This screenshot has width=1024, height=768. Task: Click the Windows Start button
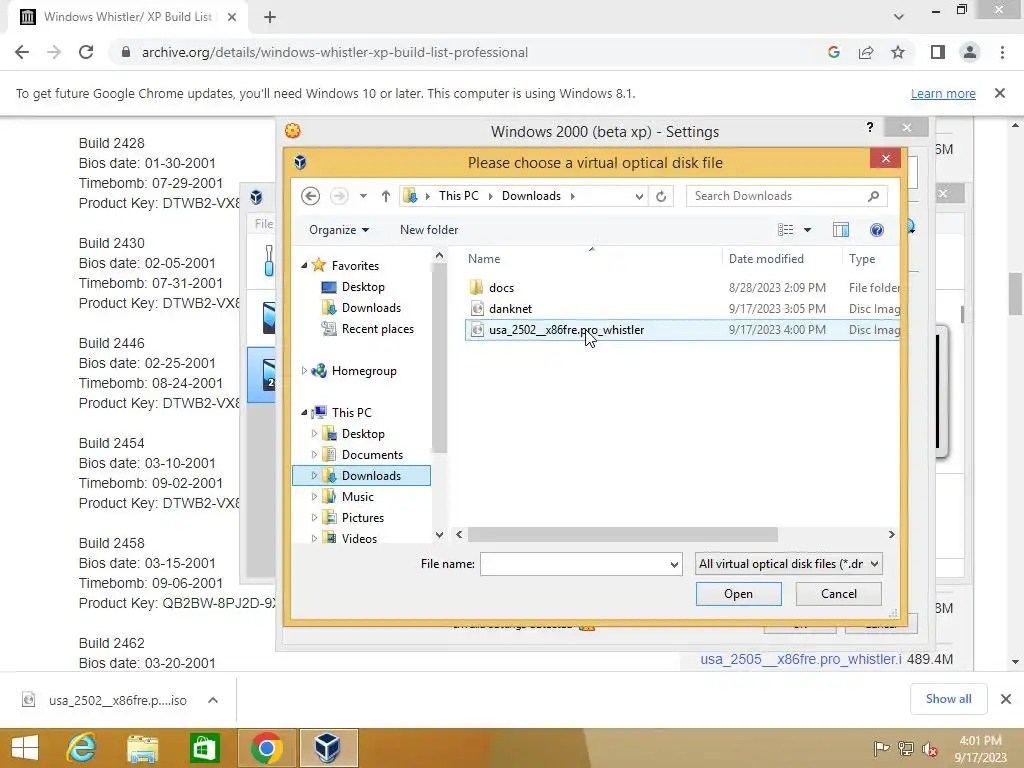coord(25,748)
